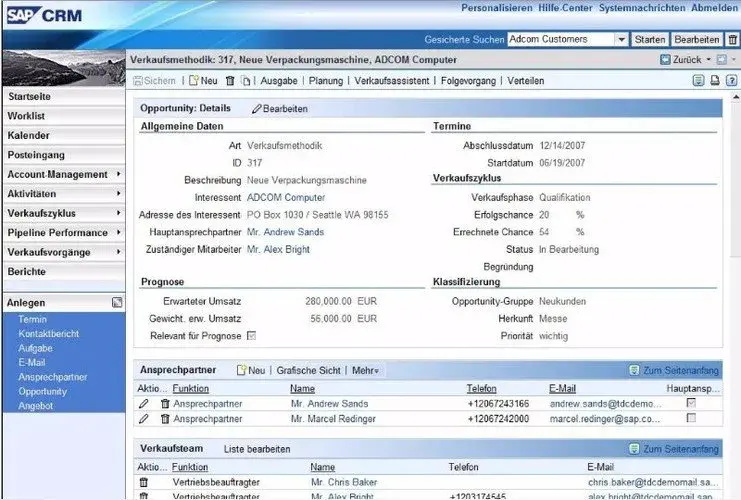Click the trash icon in opportunity toolbar

pyautogui.click(x=230, y=81)
